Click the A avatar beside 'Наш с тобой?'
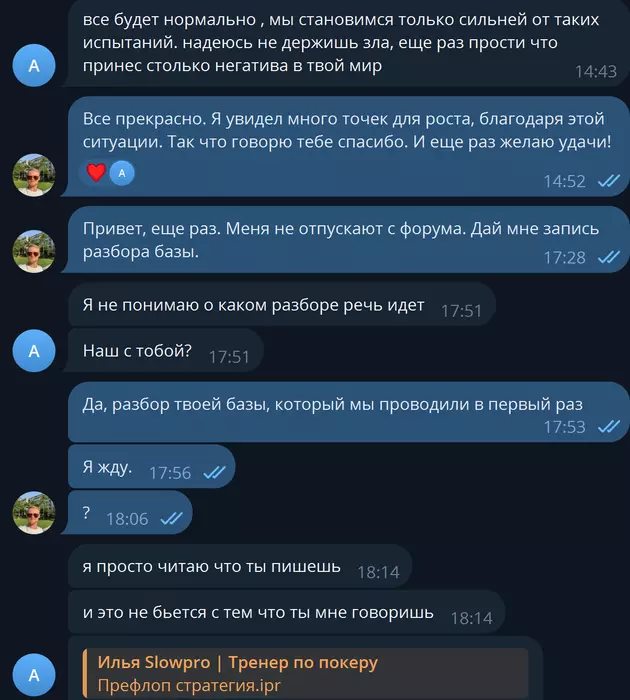Viewport: 630px width, 700px height. (34, 351)
